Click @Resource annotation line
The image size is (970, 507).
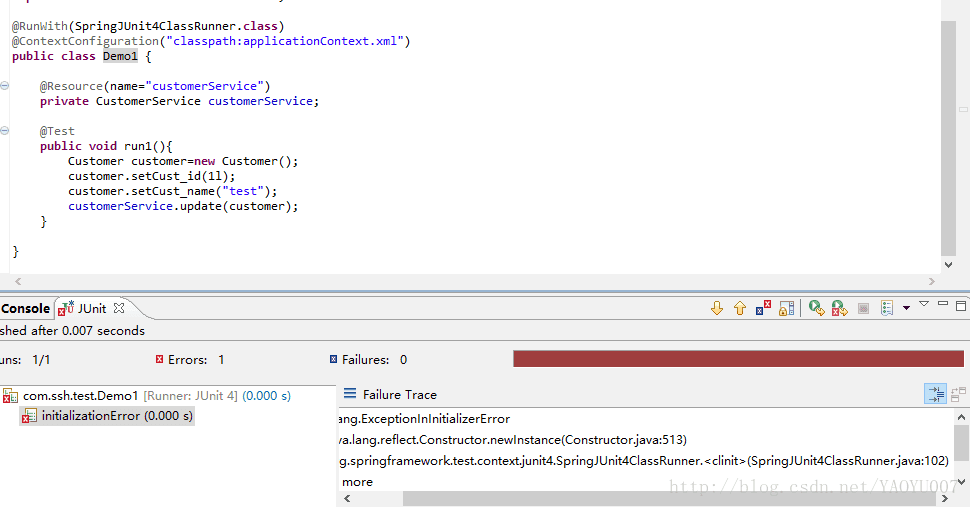(x=155, y=86)
